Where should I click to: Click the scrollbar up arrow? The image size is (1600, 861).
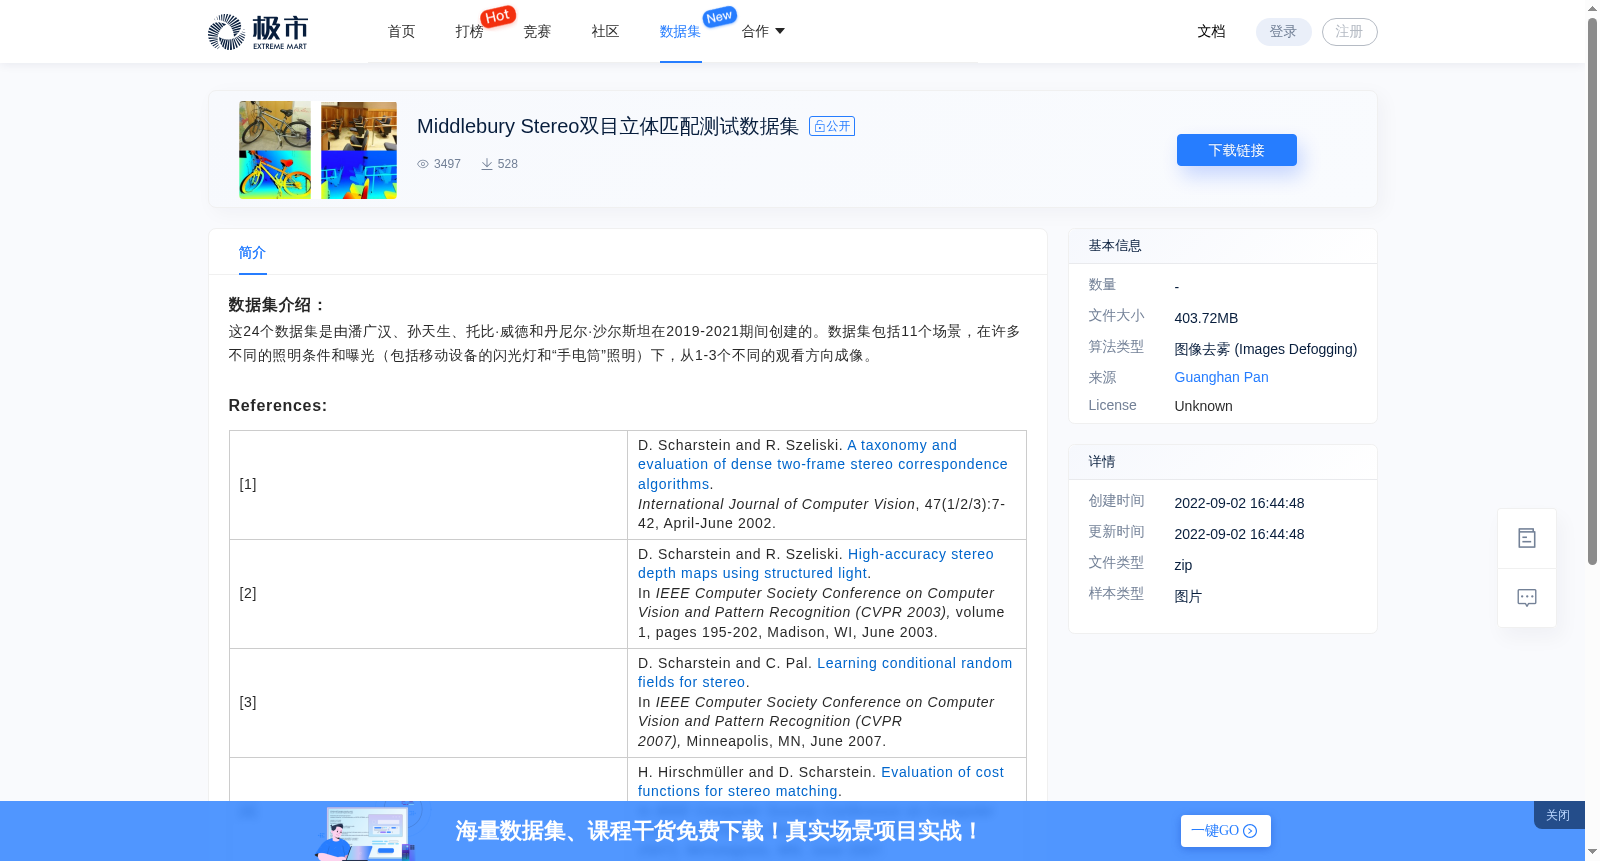click(x=1592, y=8)
